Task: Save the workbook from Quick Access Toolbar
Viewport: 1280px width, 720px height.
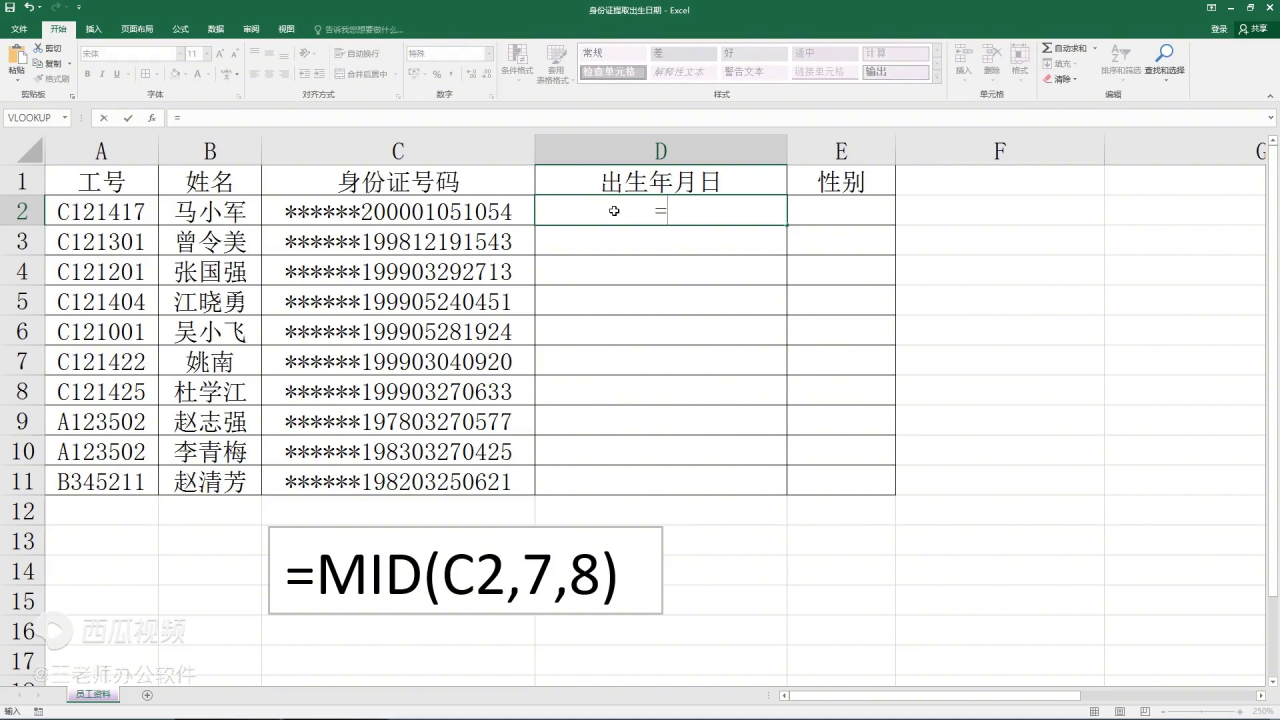Action: point(10,7)
